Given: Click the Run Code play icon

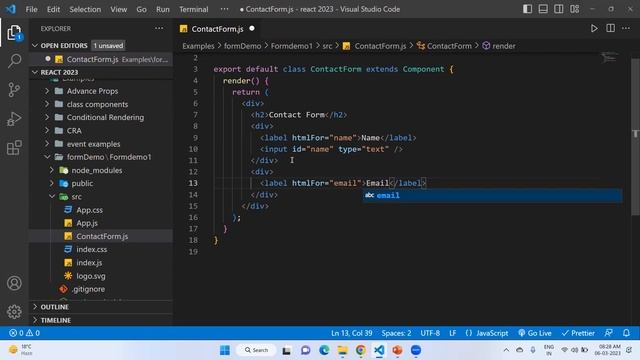Looking at the screenshot, I should pos(594,29).
